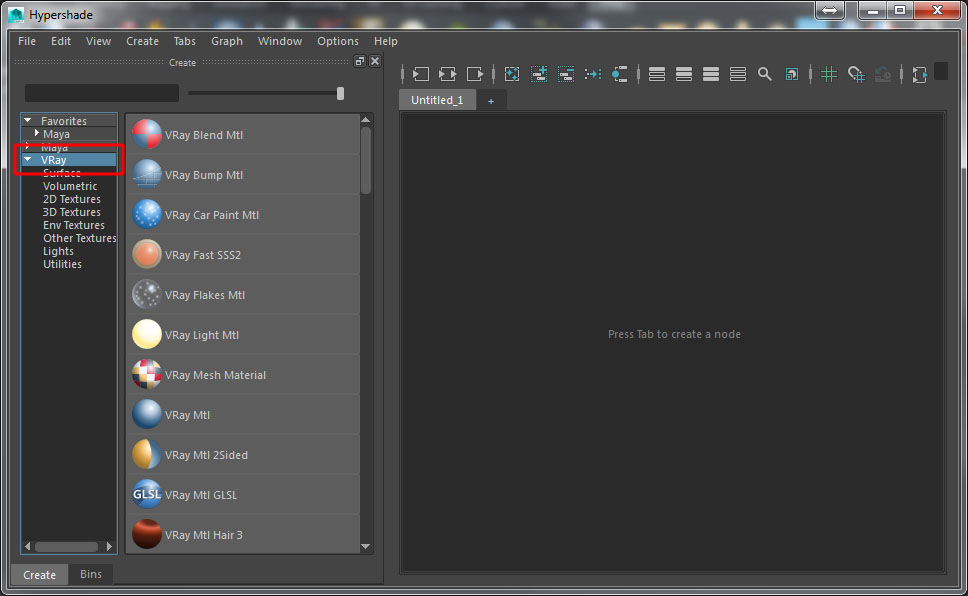Show input and output connections
This screenshot has width=968, height=596.
(x=448, y=74)
